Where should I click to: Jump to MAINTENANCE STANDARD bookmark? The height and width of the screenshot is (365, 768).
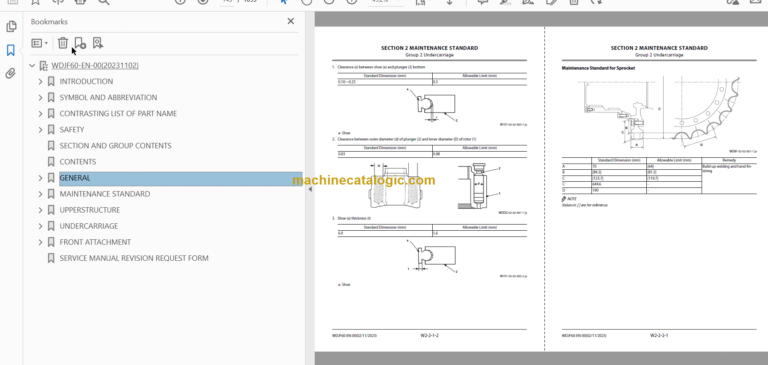coord(105,194)
